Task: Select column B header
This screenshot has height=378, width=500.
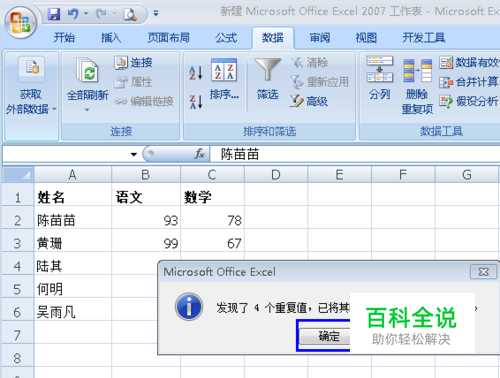Action: (146, 175)
